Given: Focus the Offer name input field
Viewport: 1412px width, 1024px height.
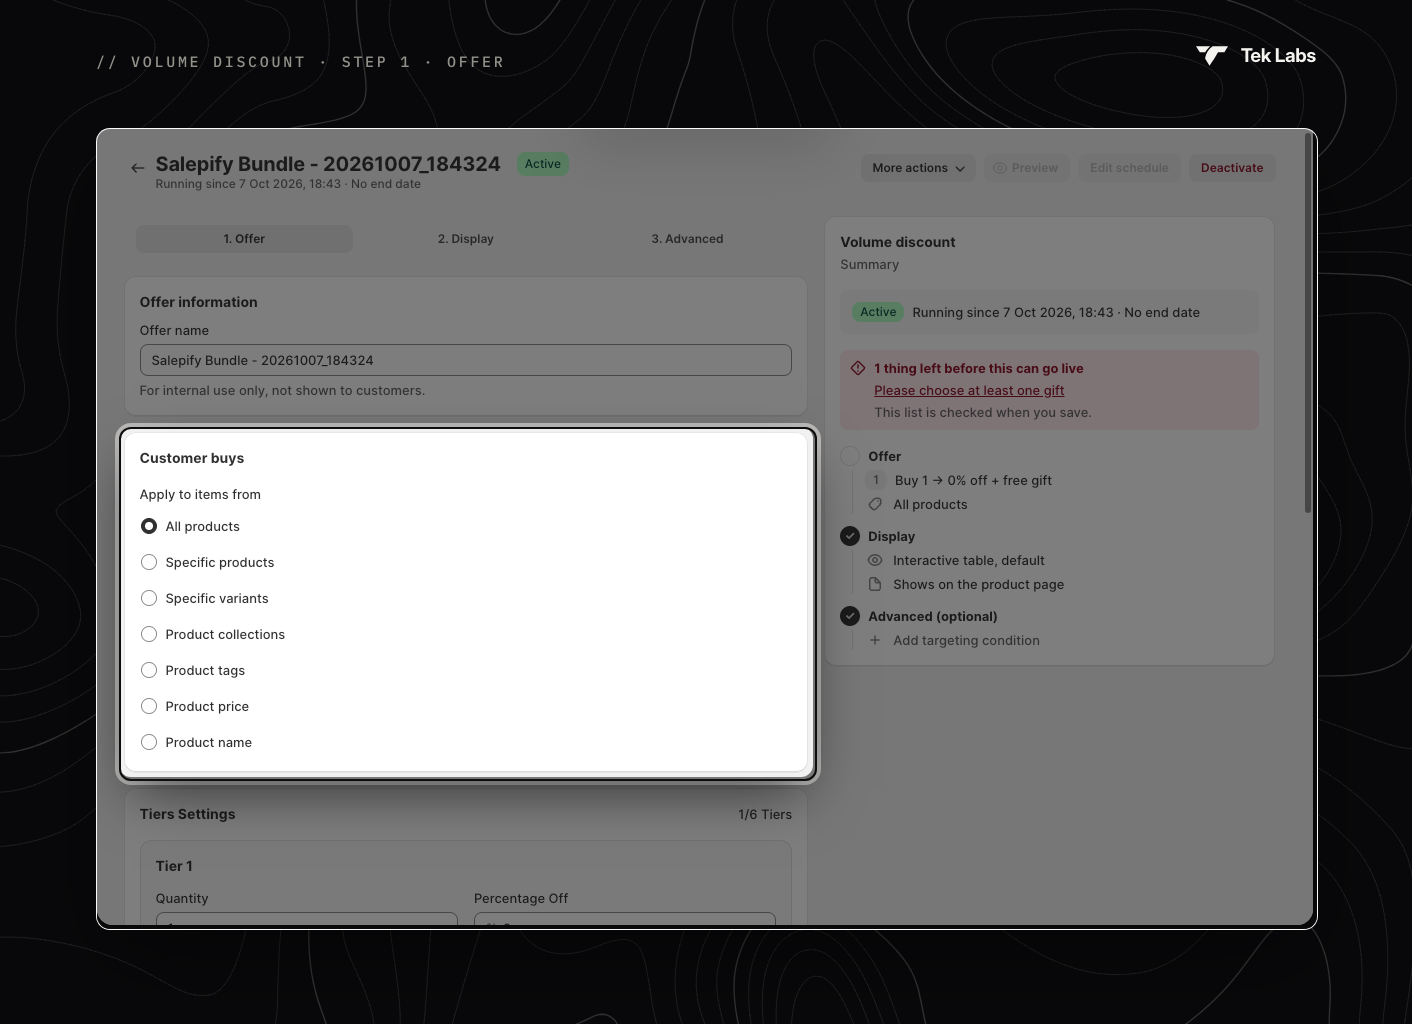Looking at the screenshot, I should [x=466, y=360].
